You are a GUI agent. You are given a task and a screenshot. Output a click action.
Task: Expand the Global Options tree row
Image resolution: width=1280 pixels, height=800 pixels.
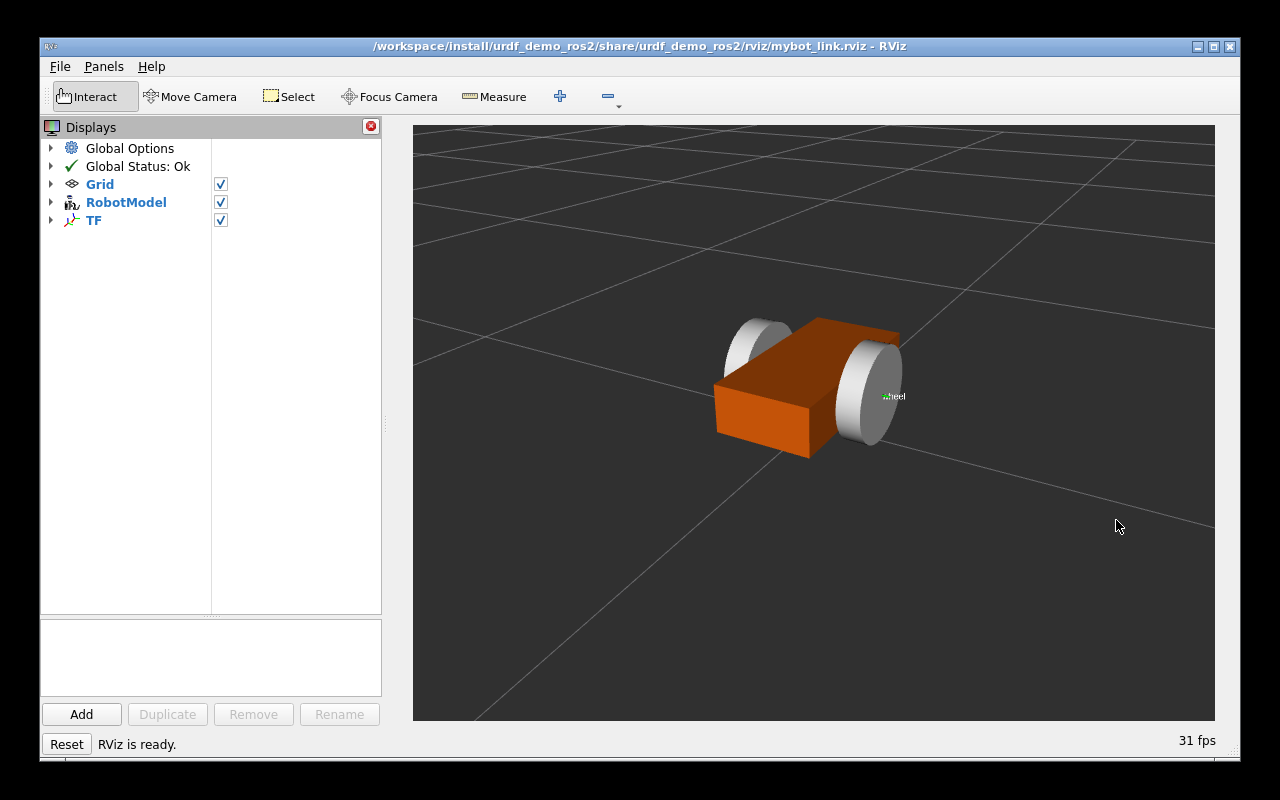(x=51, y=148)
